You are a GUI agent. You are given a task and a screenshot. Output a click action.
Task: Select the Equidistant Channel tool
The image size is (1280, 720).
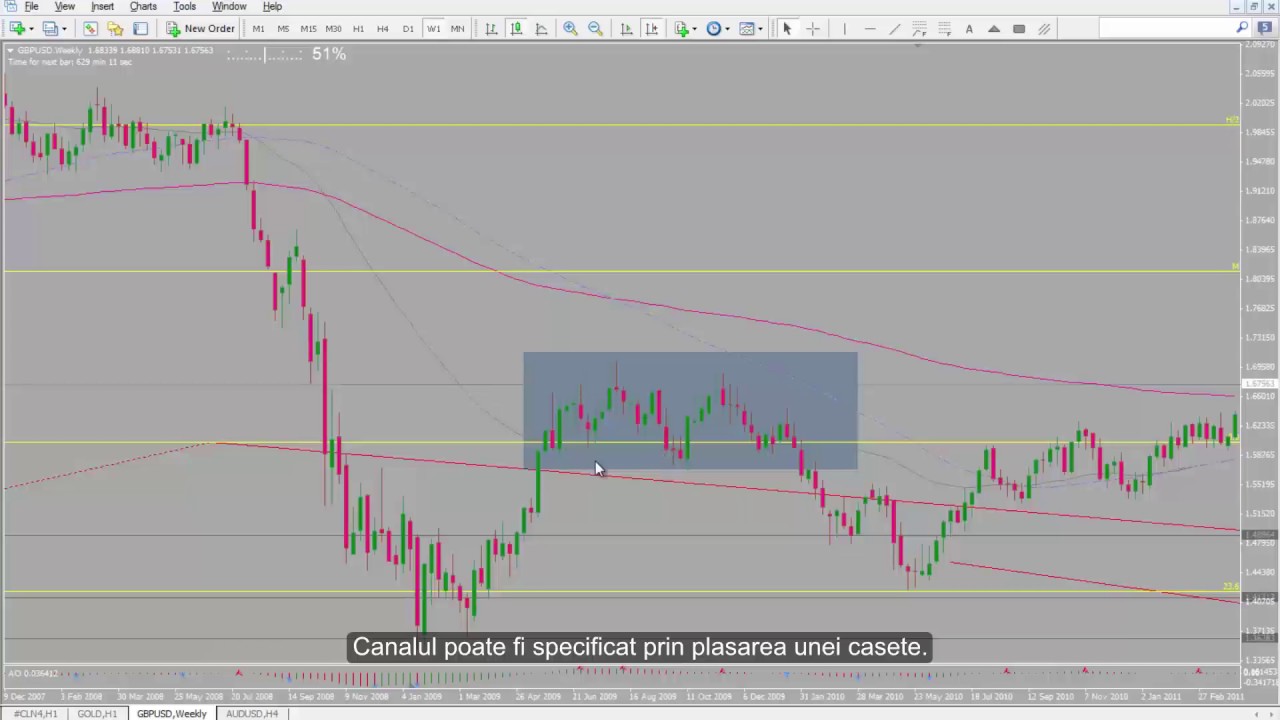[1044, 29]
